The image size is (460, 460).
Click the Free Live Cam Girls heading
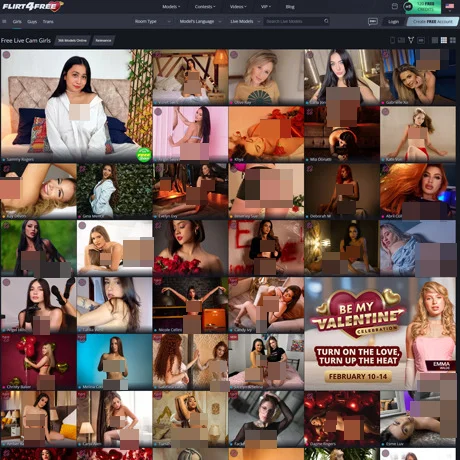(26, 41)
